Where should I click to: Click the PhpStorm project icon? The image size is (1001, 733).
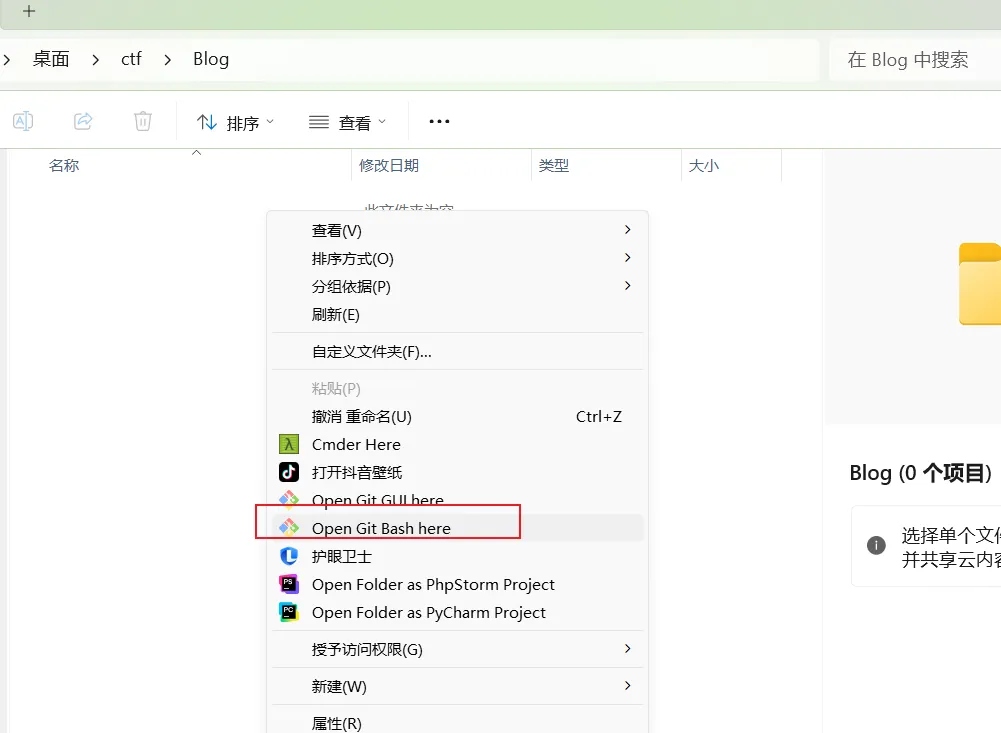289,584
